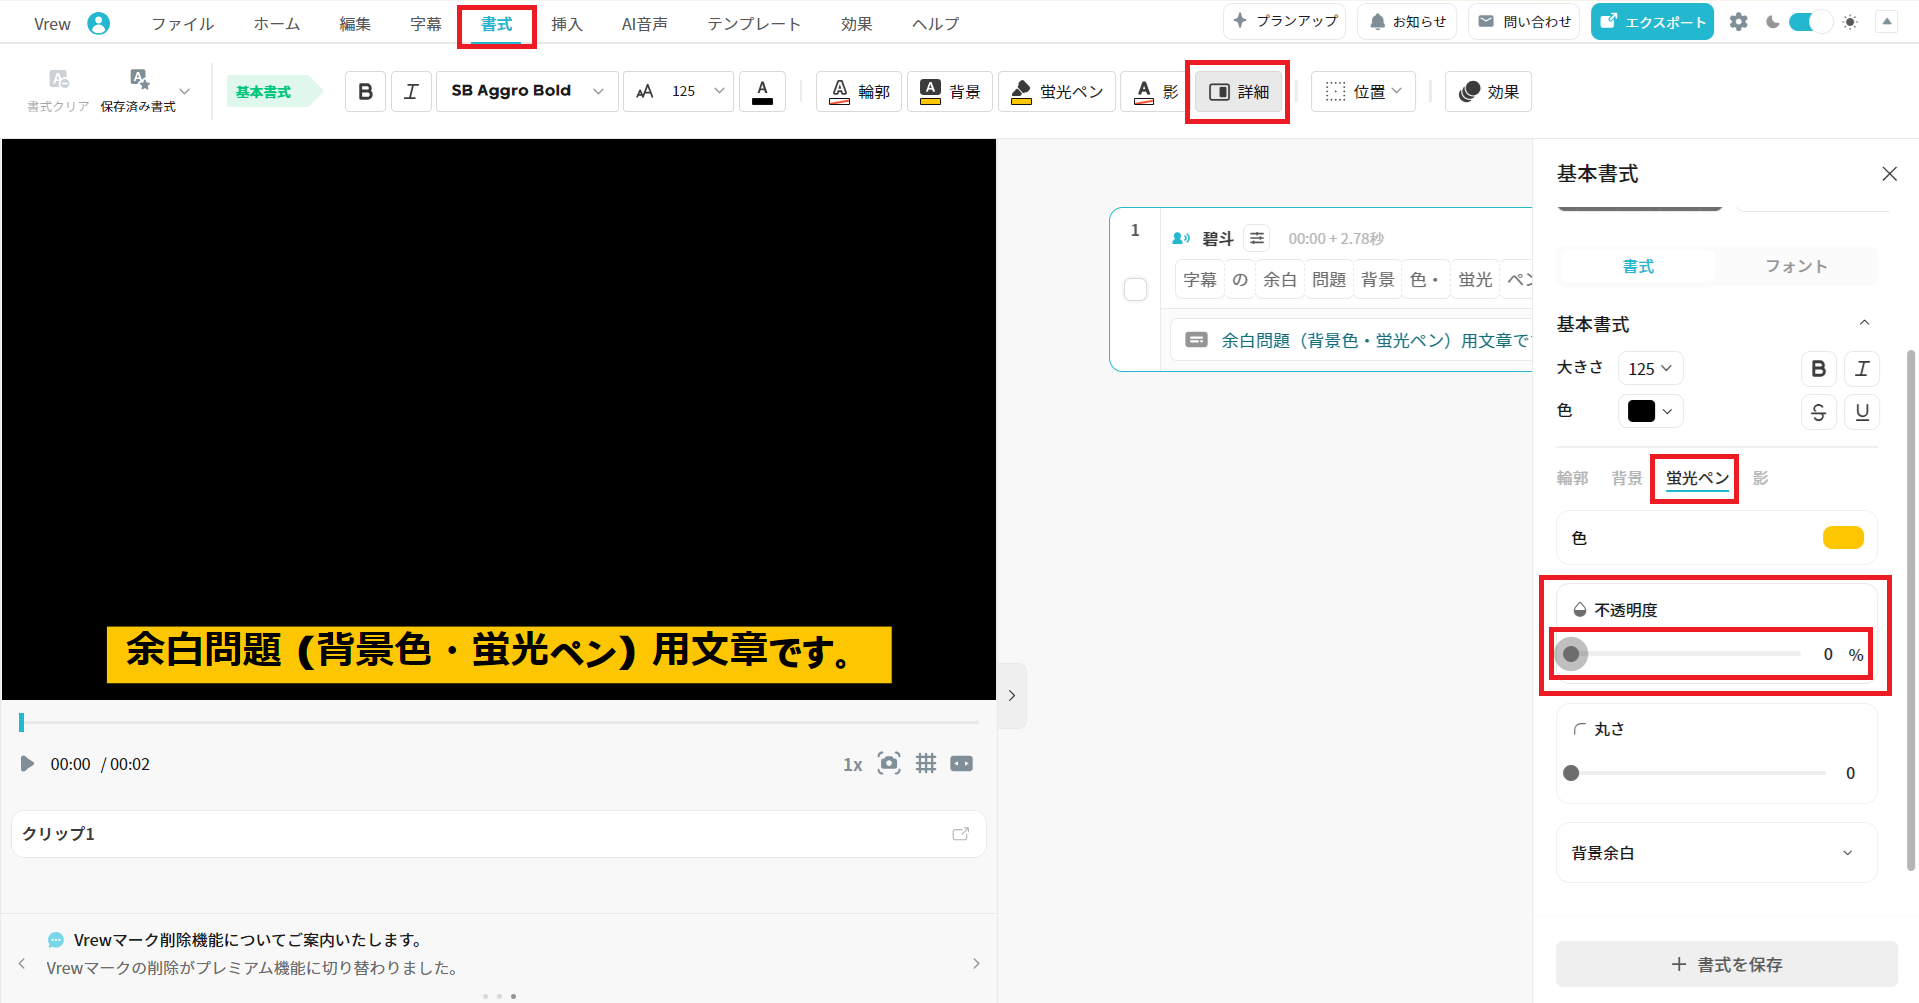Toggle underline in the side panel

coord(1862,411)
